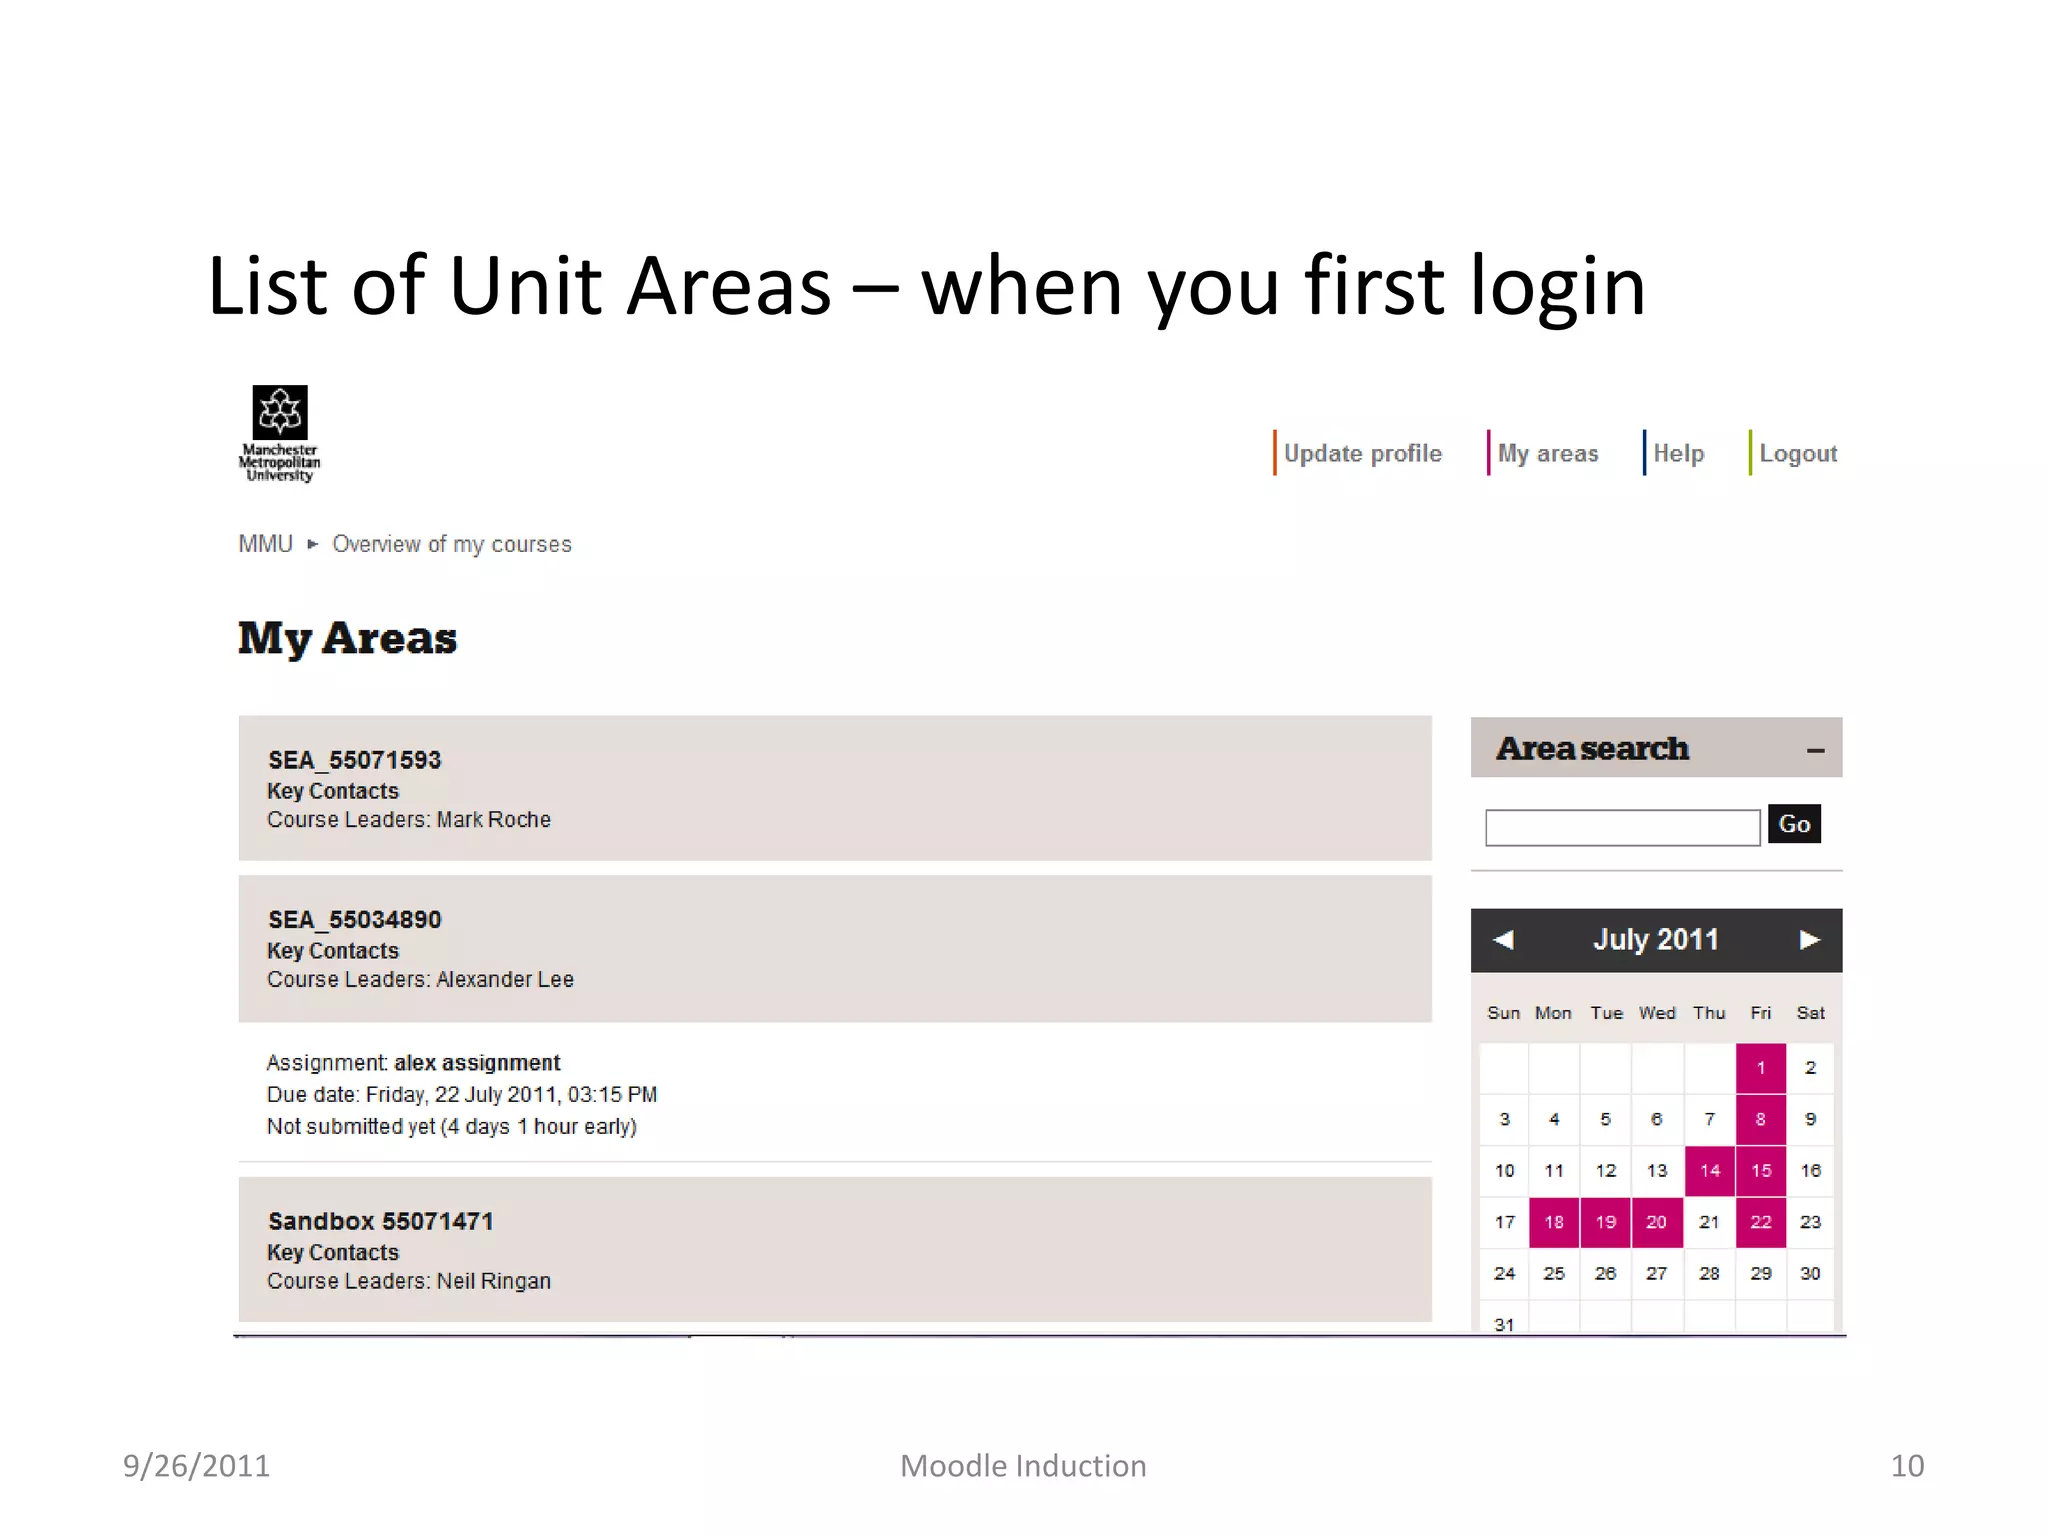Click 'Course Leaders: Neil Ringan' text
Viewport: 2048px width, 1536px height.
[x=408, y=1281]
